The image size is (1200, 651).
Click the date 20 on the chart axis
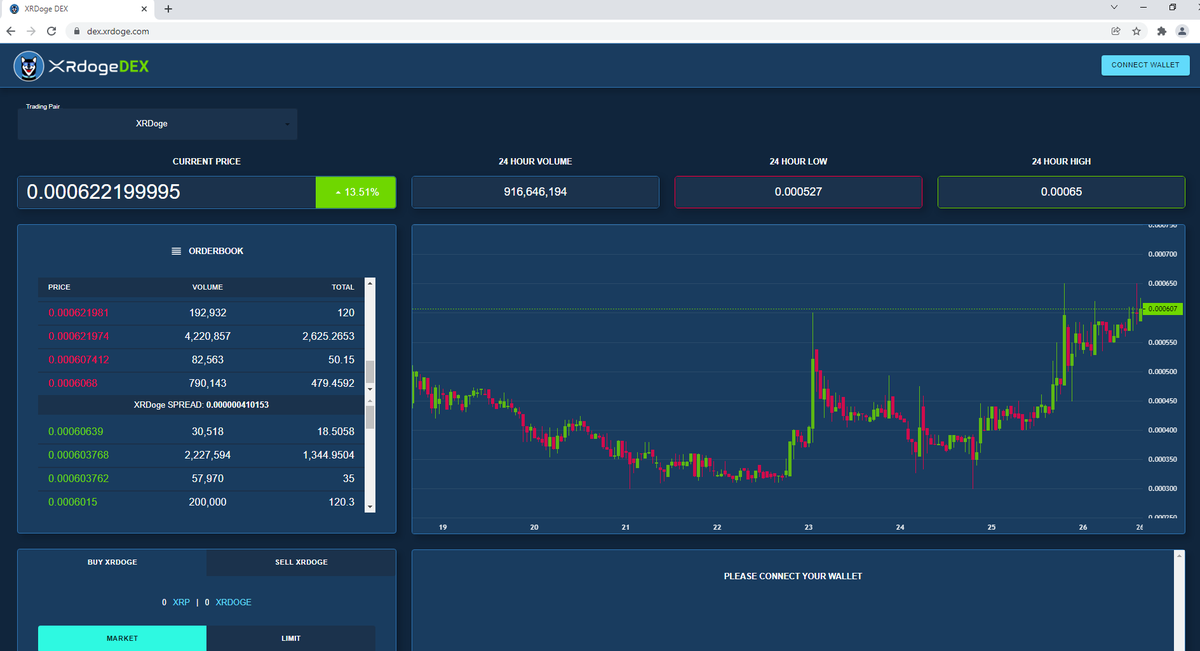534,526
